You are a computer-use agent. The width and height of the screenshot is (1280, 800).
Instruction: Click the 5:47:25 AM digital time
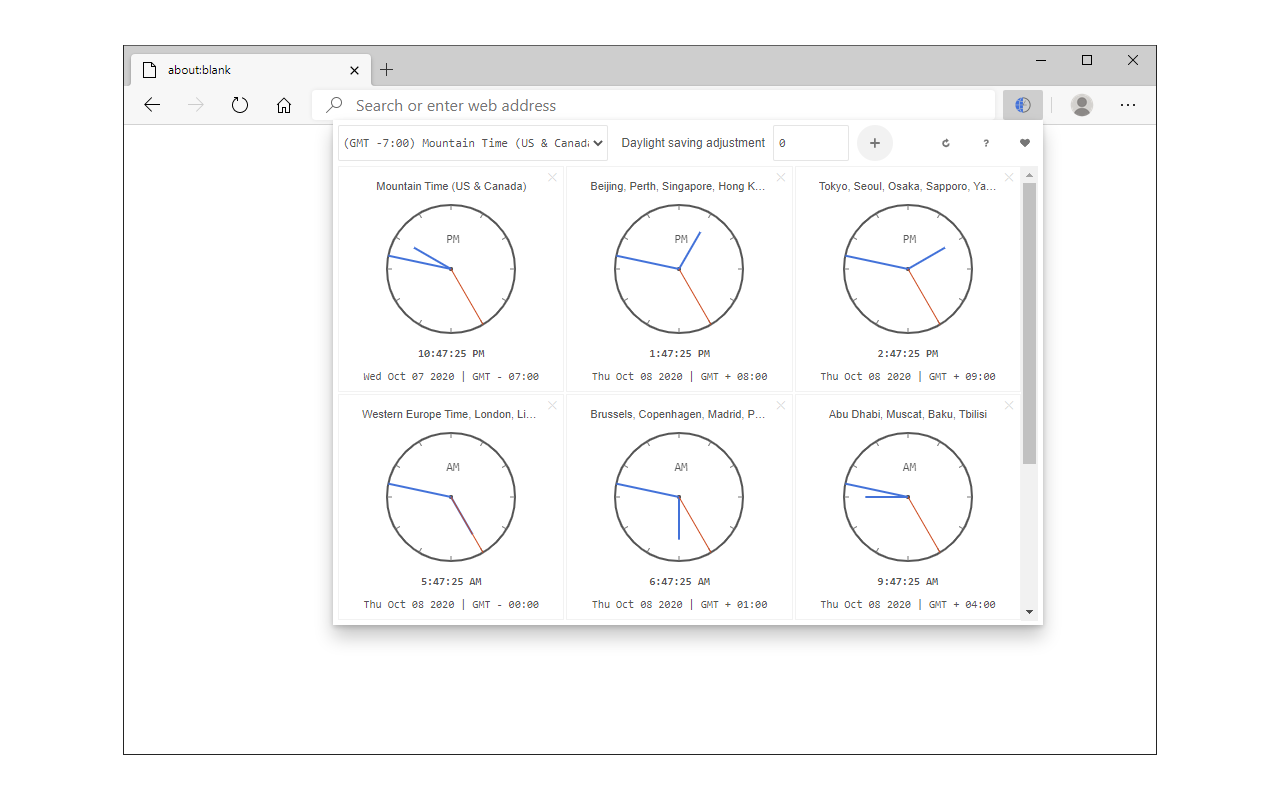[x=451, y=582]
